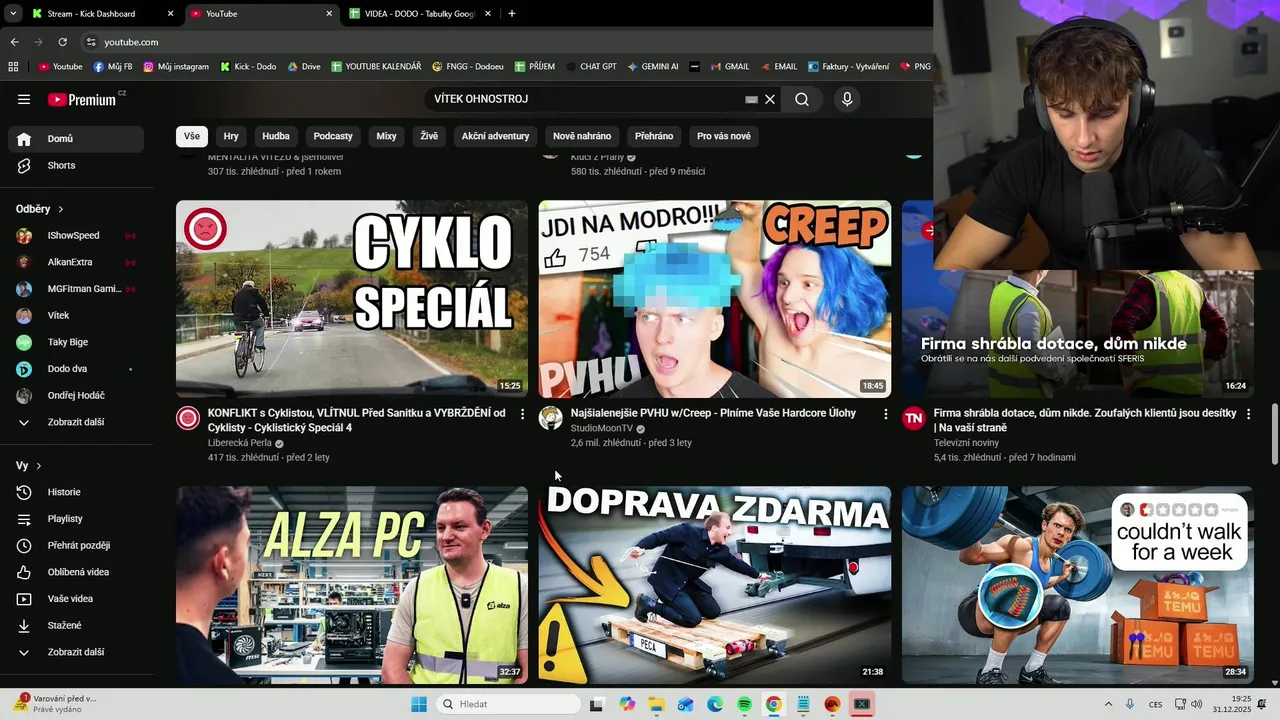Viewport: 1280px width, 720px height.
Task: Select the Hry filter chip
Action: pos(231,136)
